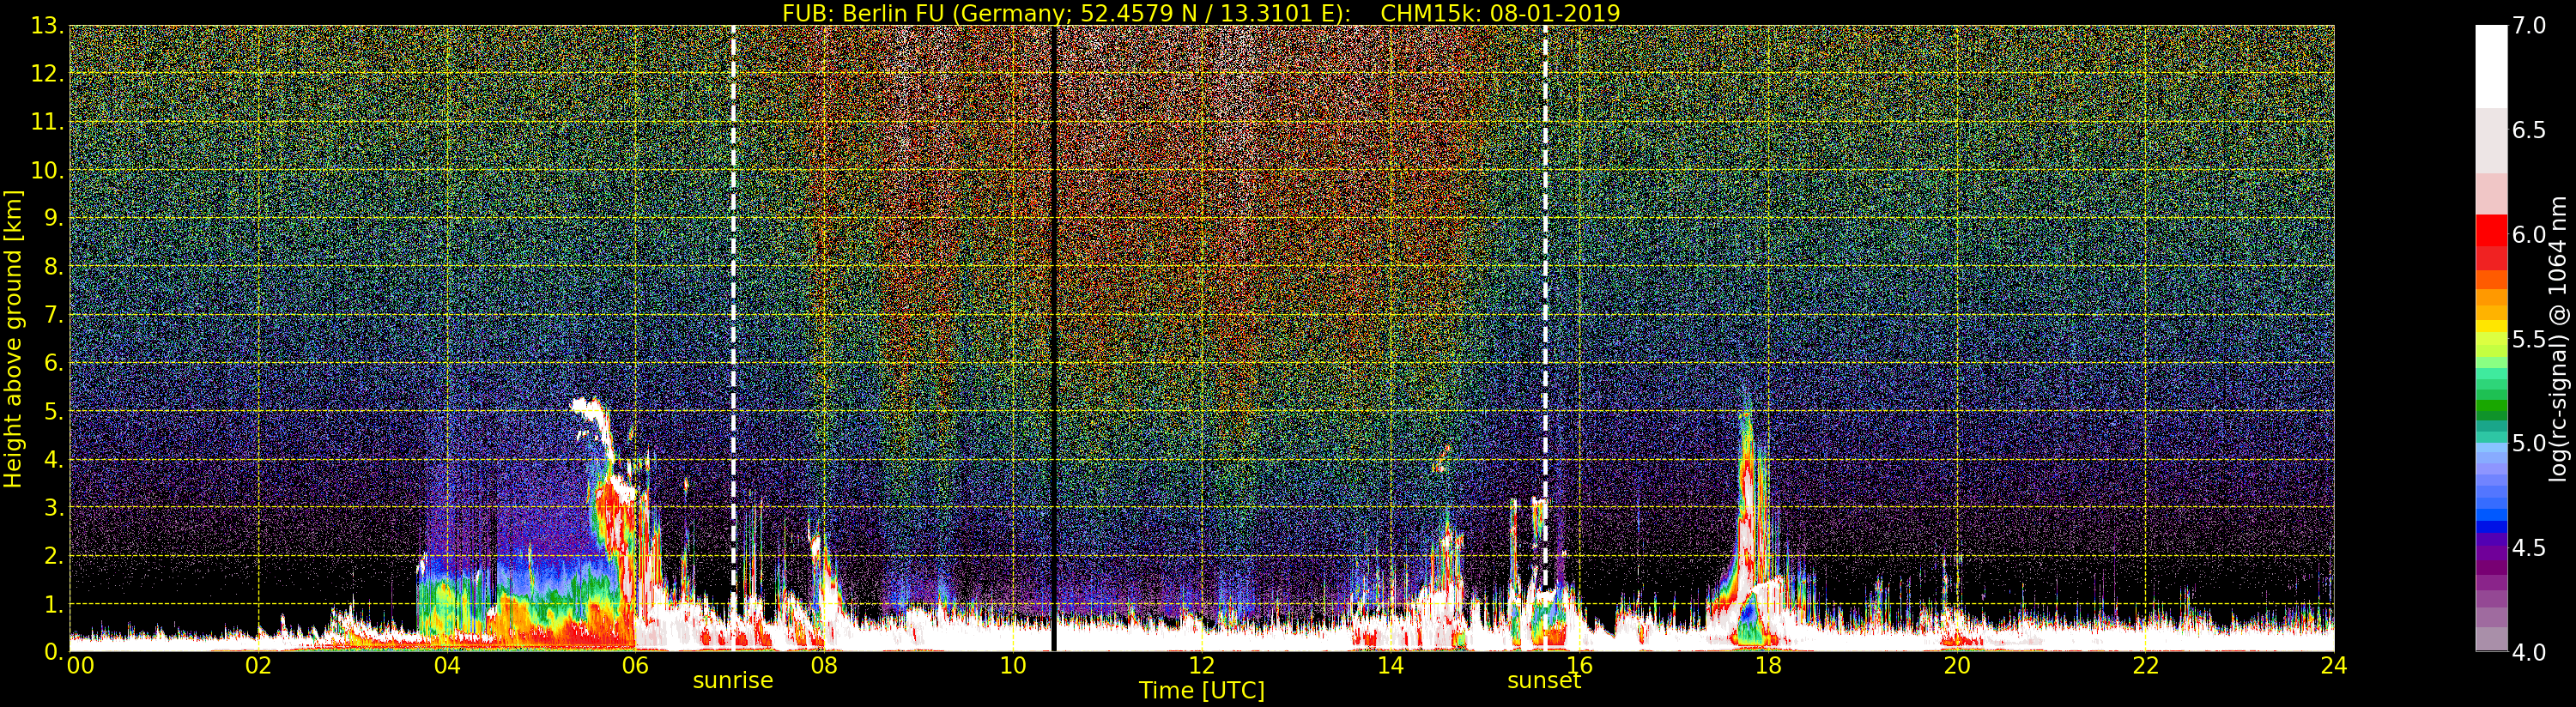Click the colorbar value '7.0'
The height and width of the screenshot is (707, 2576).
(x=2529, y=26)
